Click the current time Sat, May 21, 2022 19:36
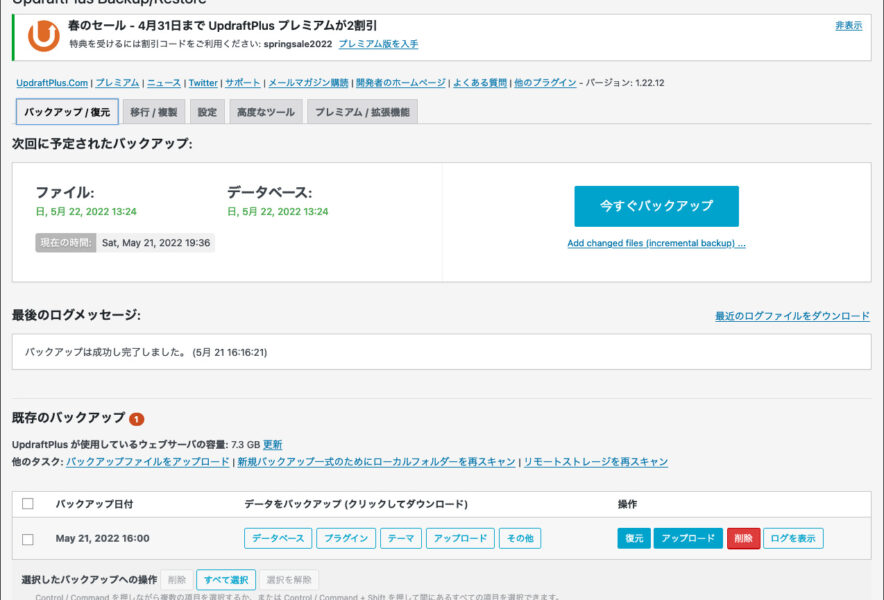884x600 pixels. (x=156, y=243)
